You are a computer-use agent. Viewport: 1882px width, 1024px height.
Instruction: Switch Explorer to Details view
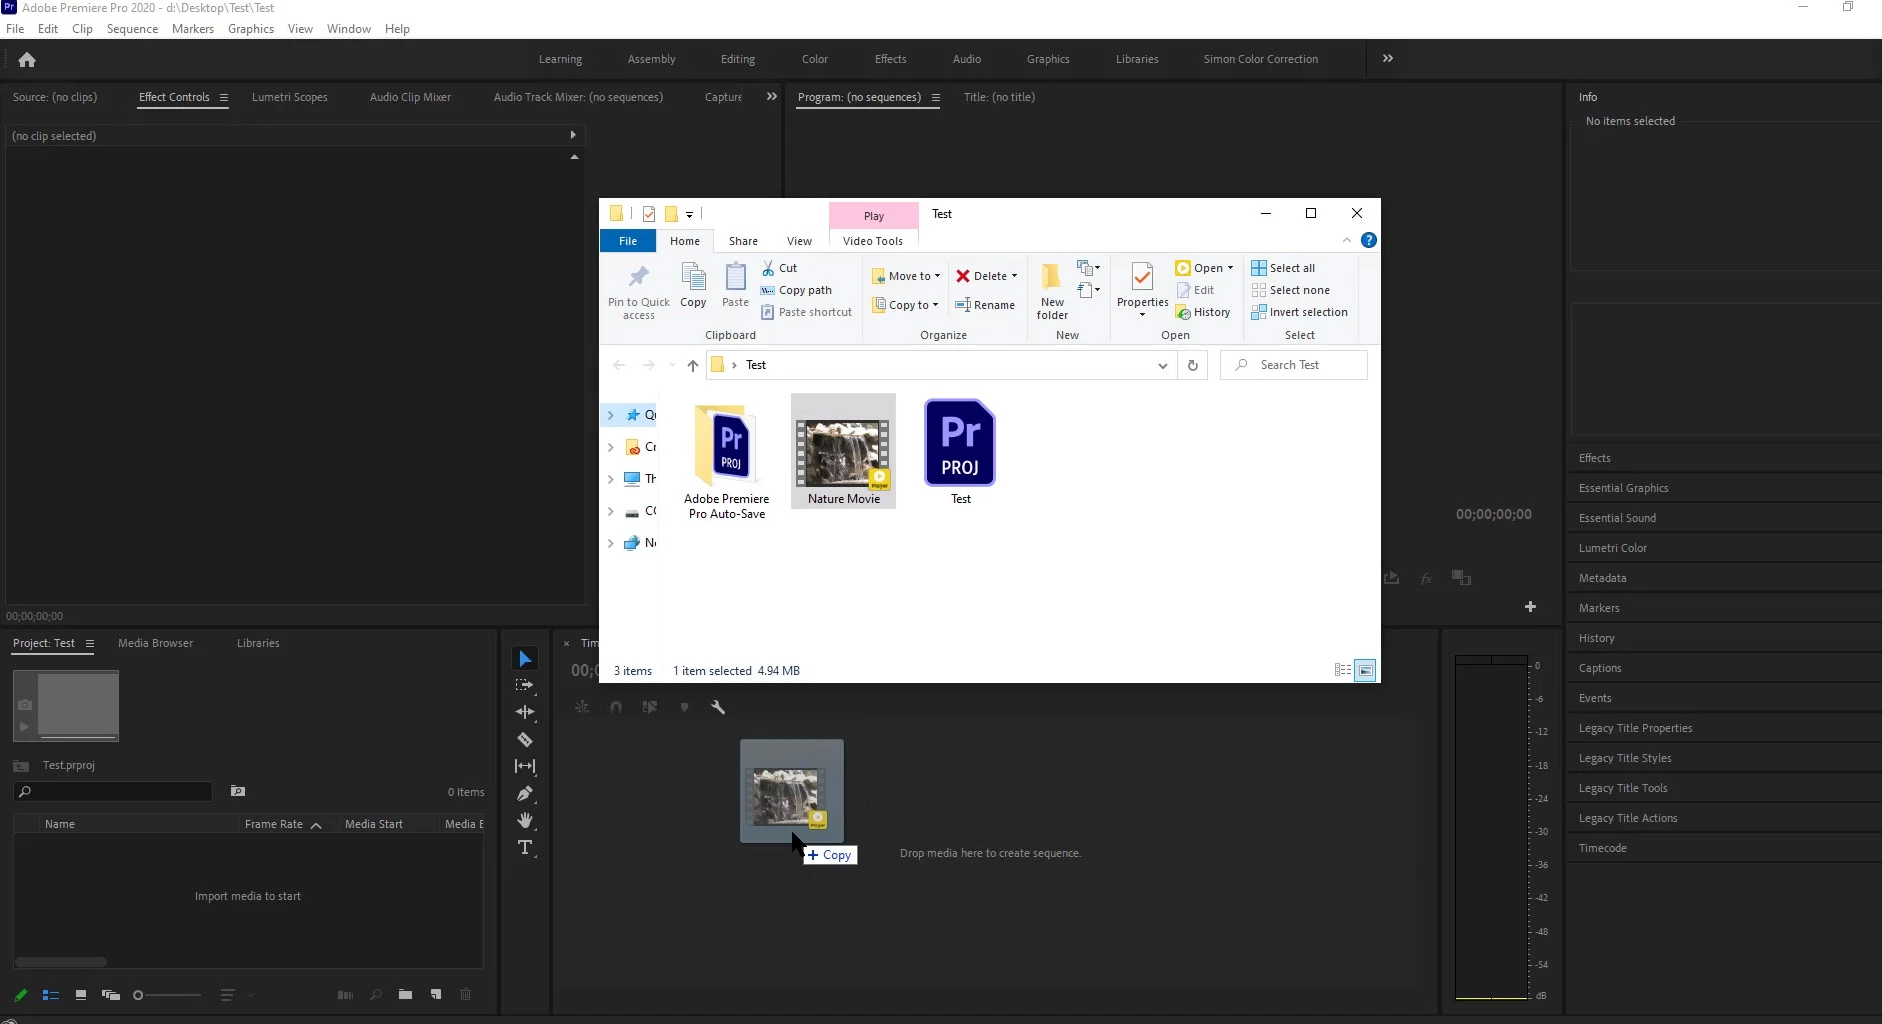1343,670
